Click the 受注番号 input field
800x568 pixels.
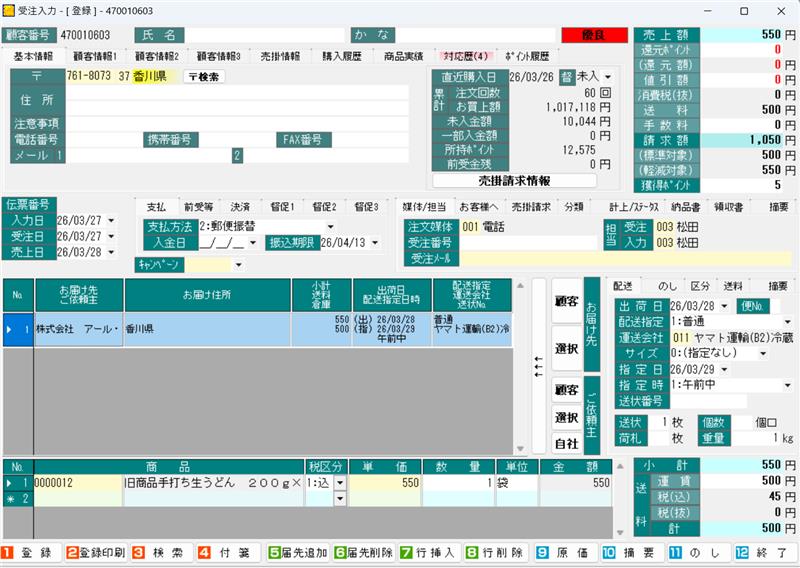[x=529, y=243]
